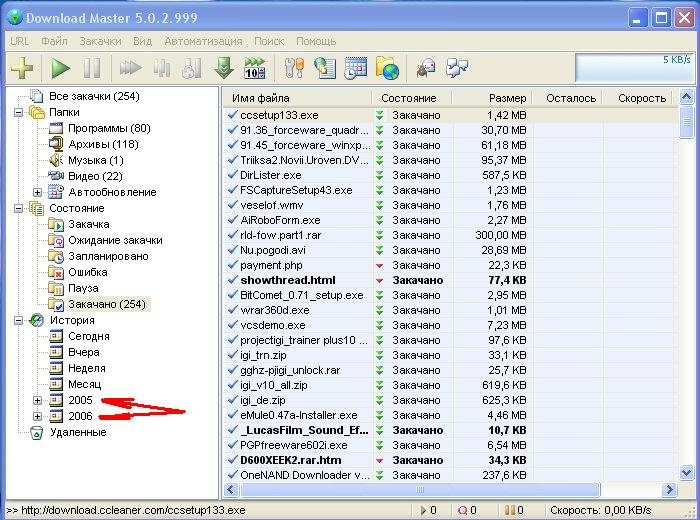This screenshot has height=520, width=700.
Task: Click the 5 KB/s speed graph
Action: coord(634,67)
